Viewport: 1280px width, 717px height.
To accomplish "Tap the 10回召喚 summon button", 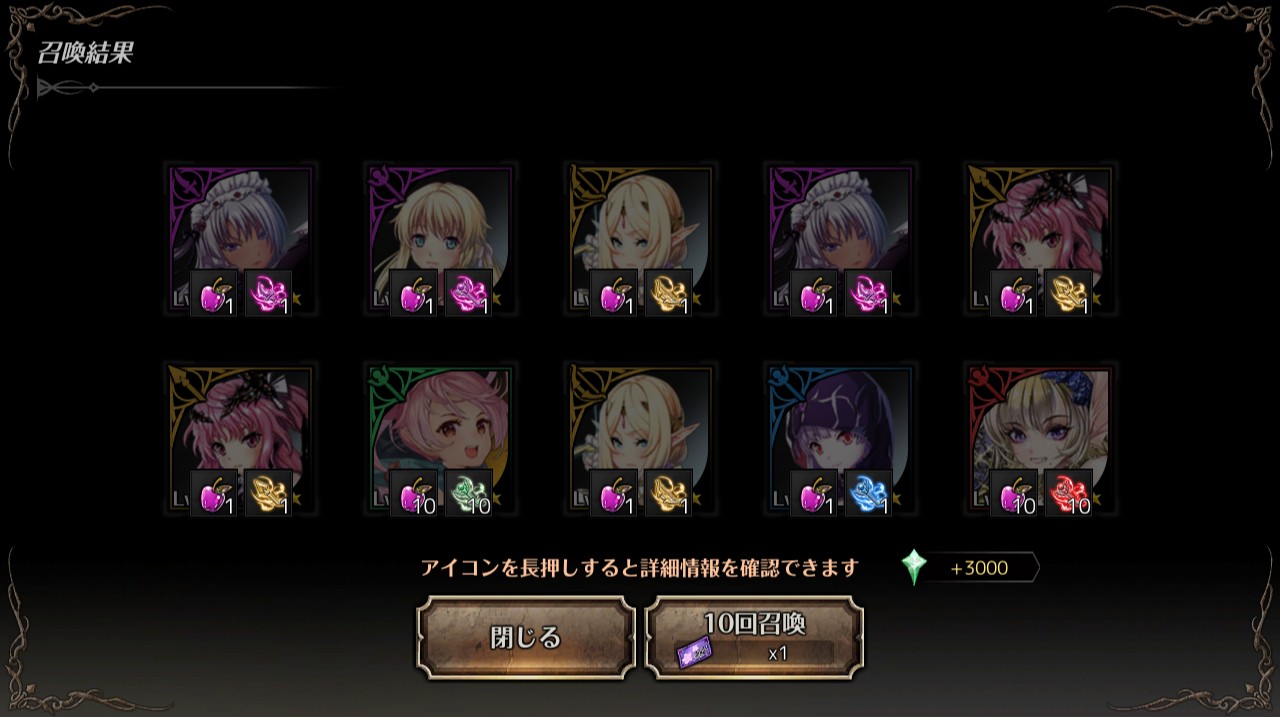I will (x=754, y=638).
